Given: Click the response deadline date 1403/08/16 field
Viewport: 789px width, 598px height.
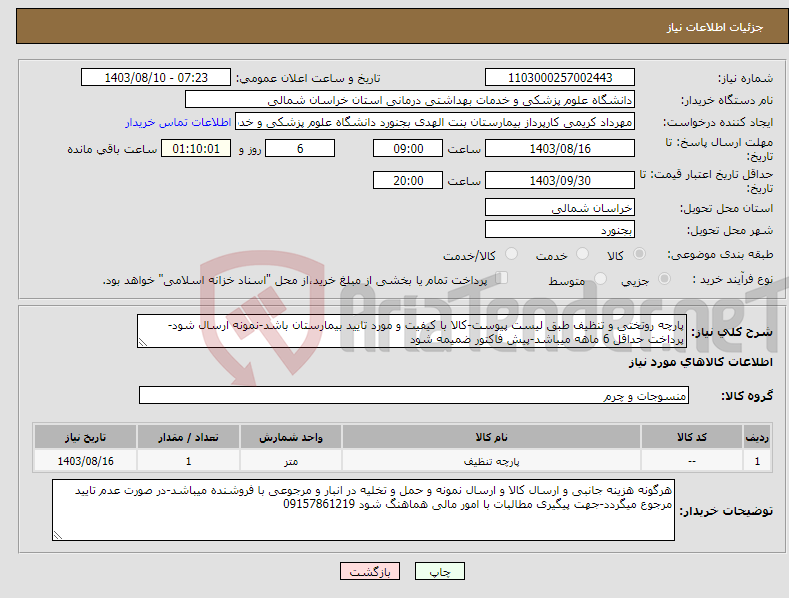Looking at the screenshot, I should (560, 148).
